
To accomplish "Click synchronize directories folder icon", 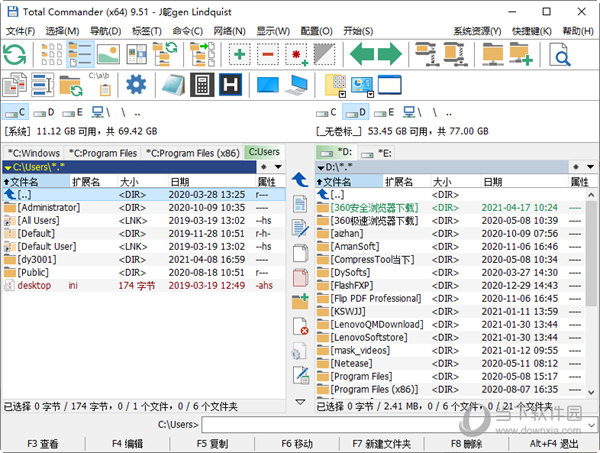I will tap(71, 86).
